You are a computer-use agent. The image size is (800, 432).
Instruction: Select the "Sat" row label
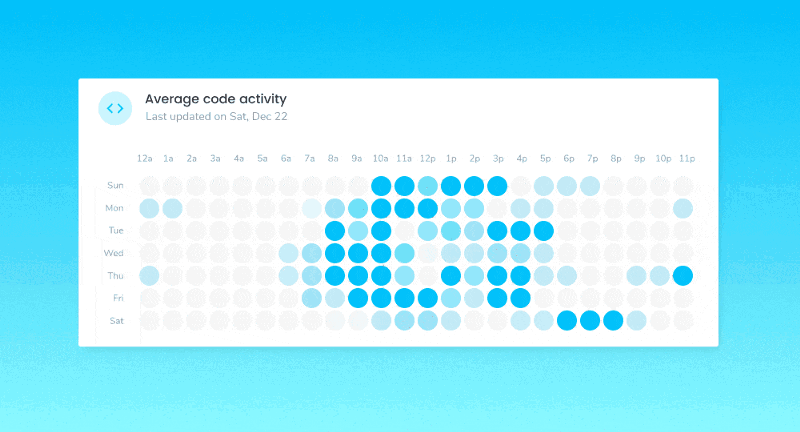coord(116,321)
